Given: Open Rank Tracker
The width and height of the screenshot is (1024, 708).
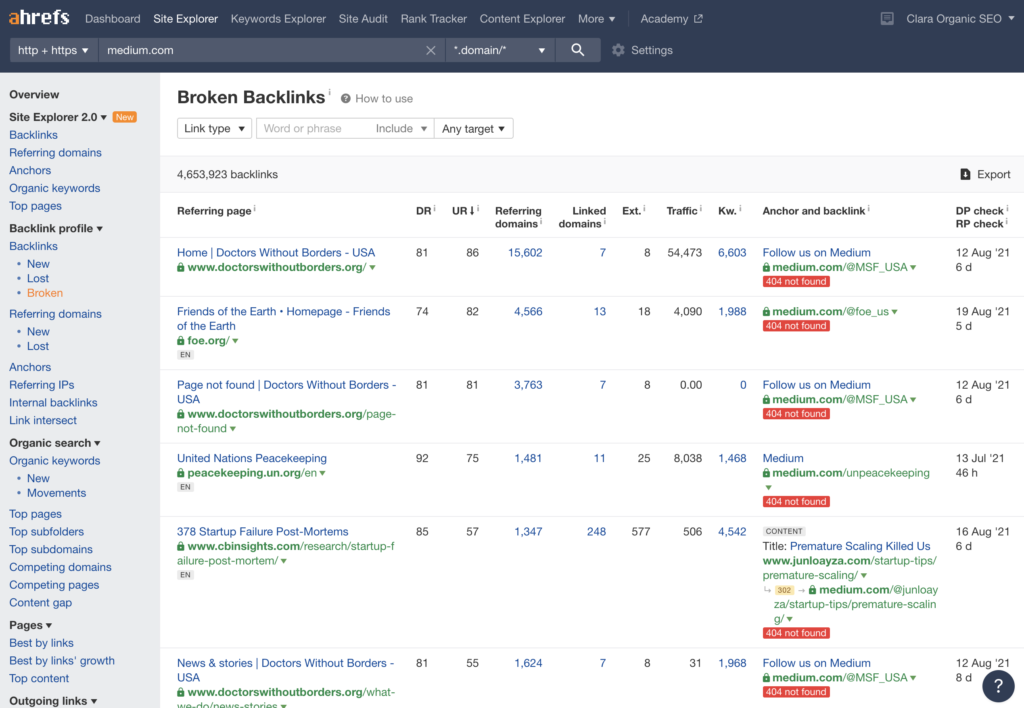Looking at the screenshot, I should (434, 19).
